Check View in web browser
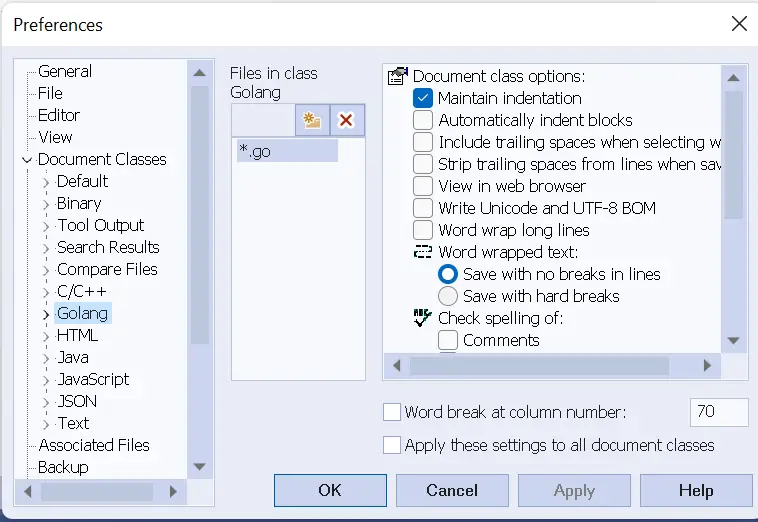 pyautogui.click(x=423, y=186)
